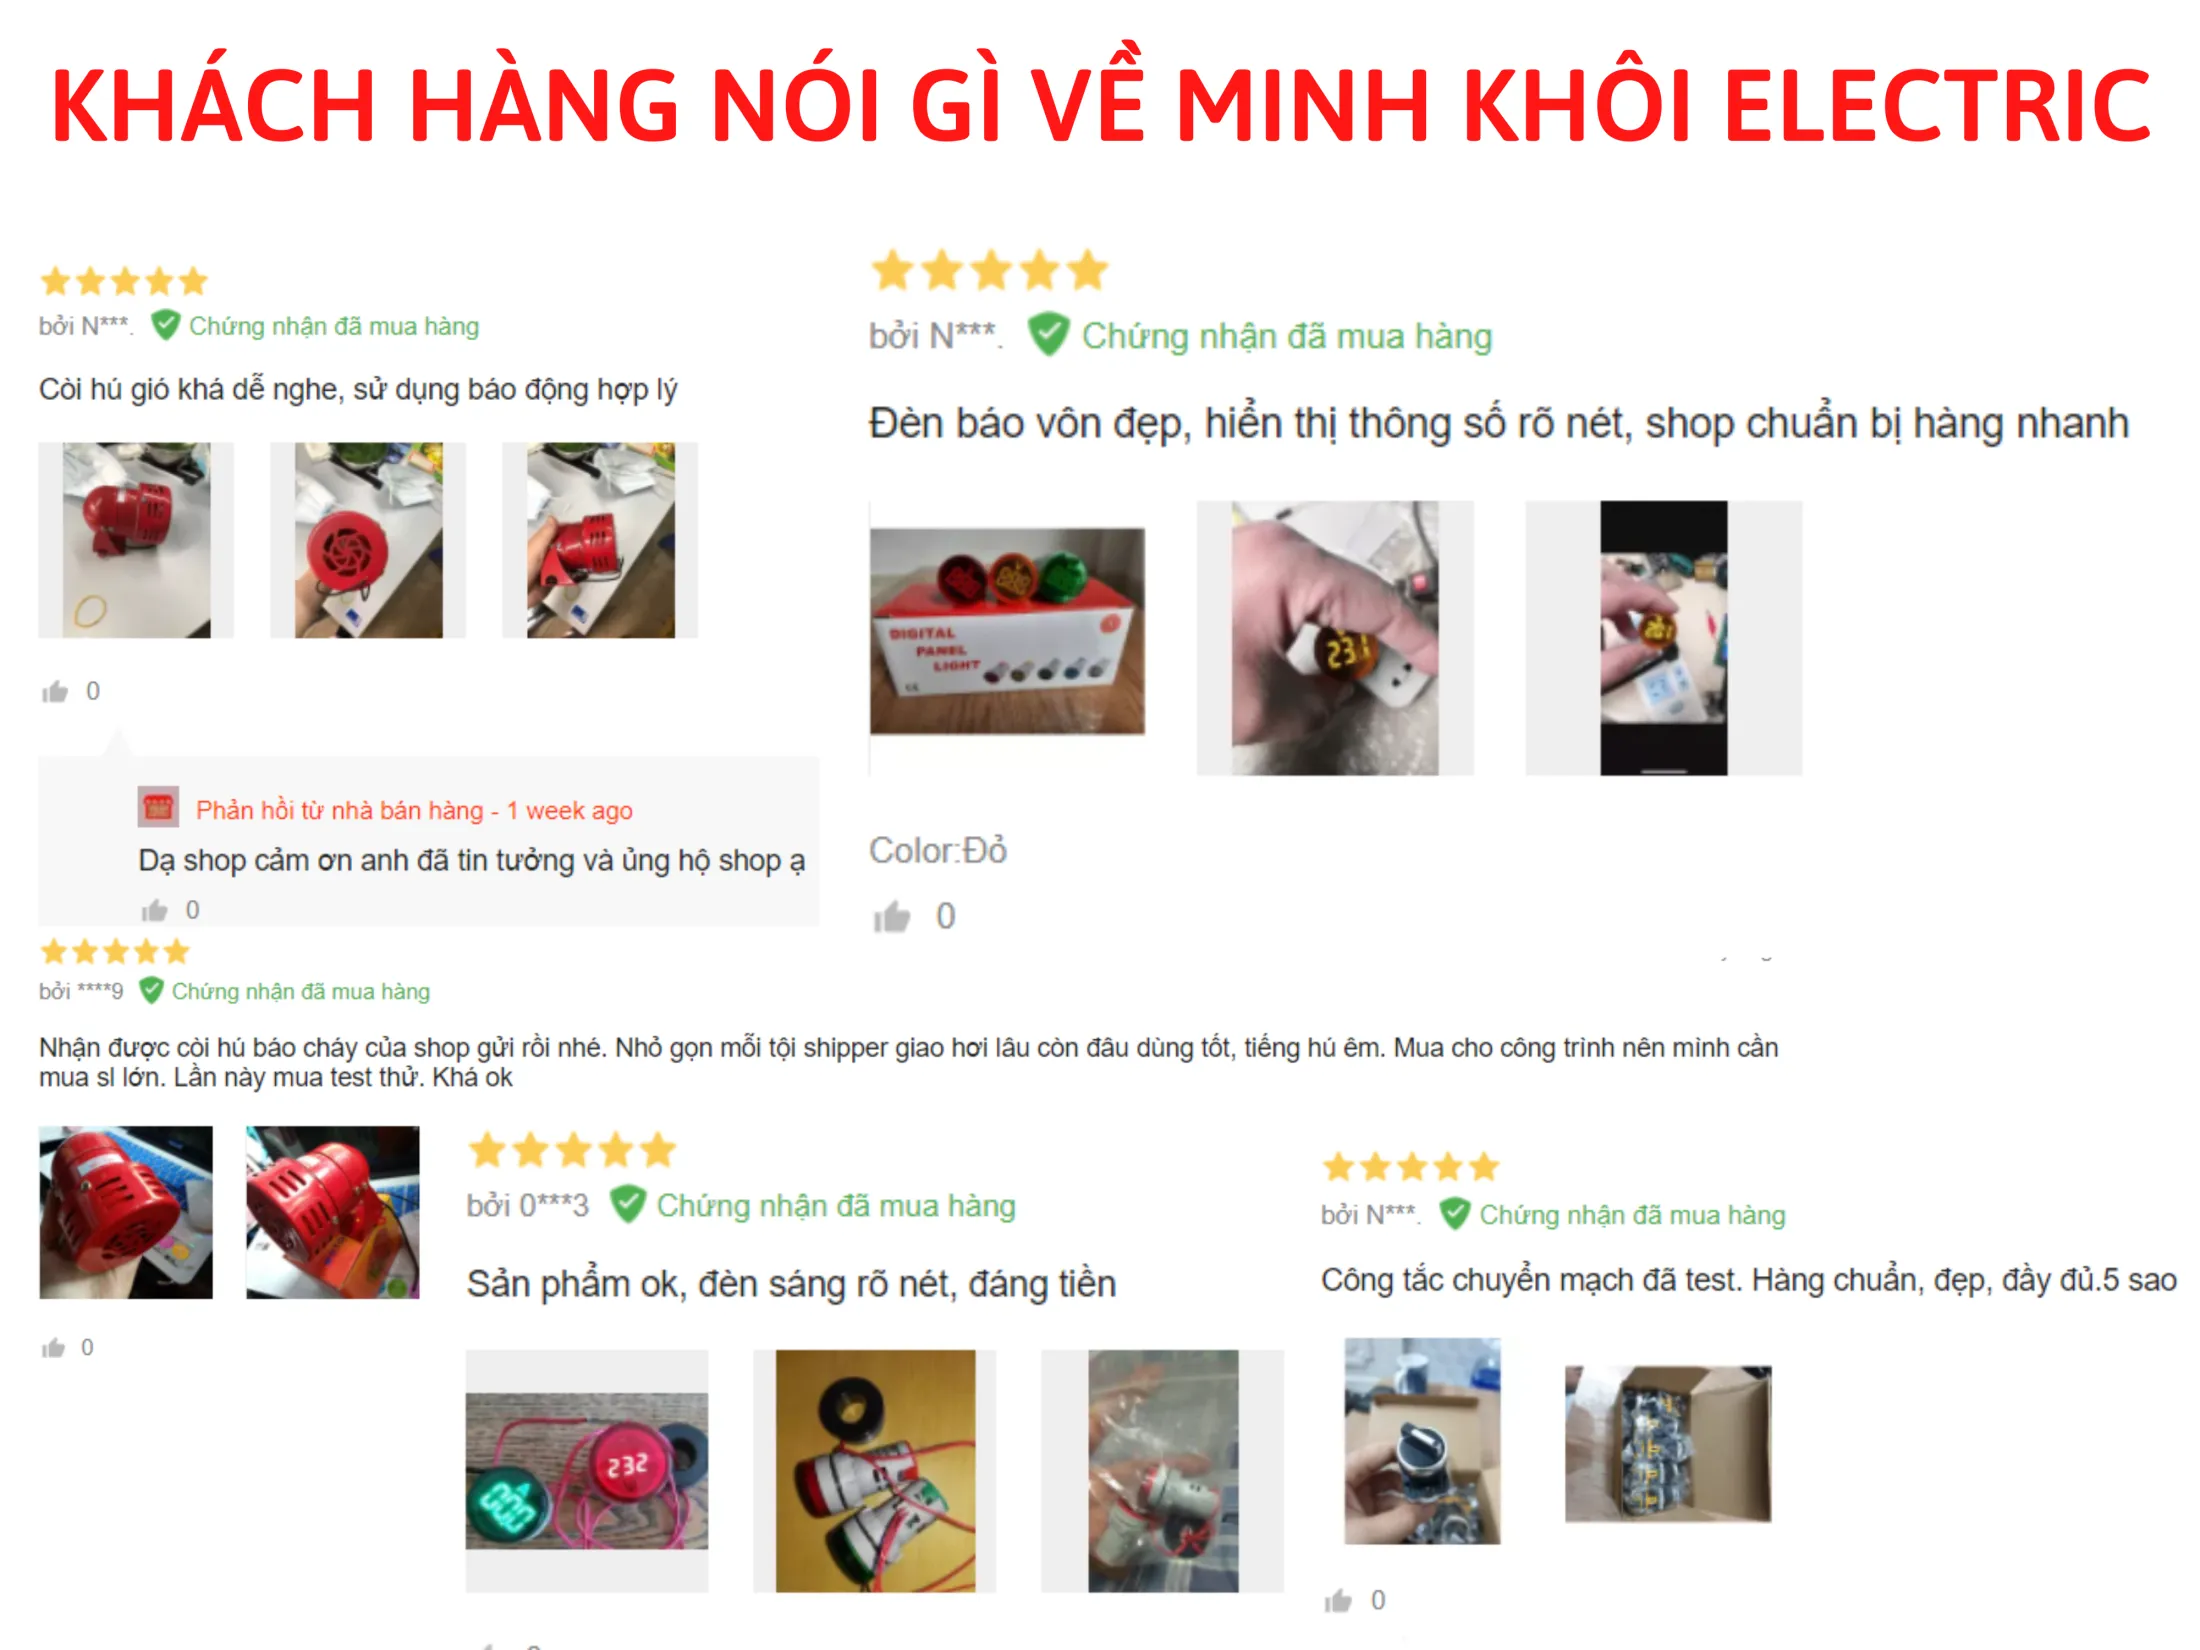The width and height of the screenshot is (2200, 1650).
Task: Click the seller shop icon beside Phản hồi từ nhà bán hàng
Action: (158, 807)
